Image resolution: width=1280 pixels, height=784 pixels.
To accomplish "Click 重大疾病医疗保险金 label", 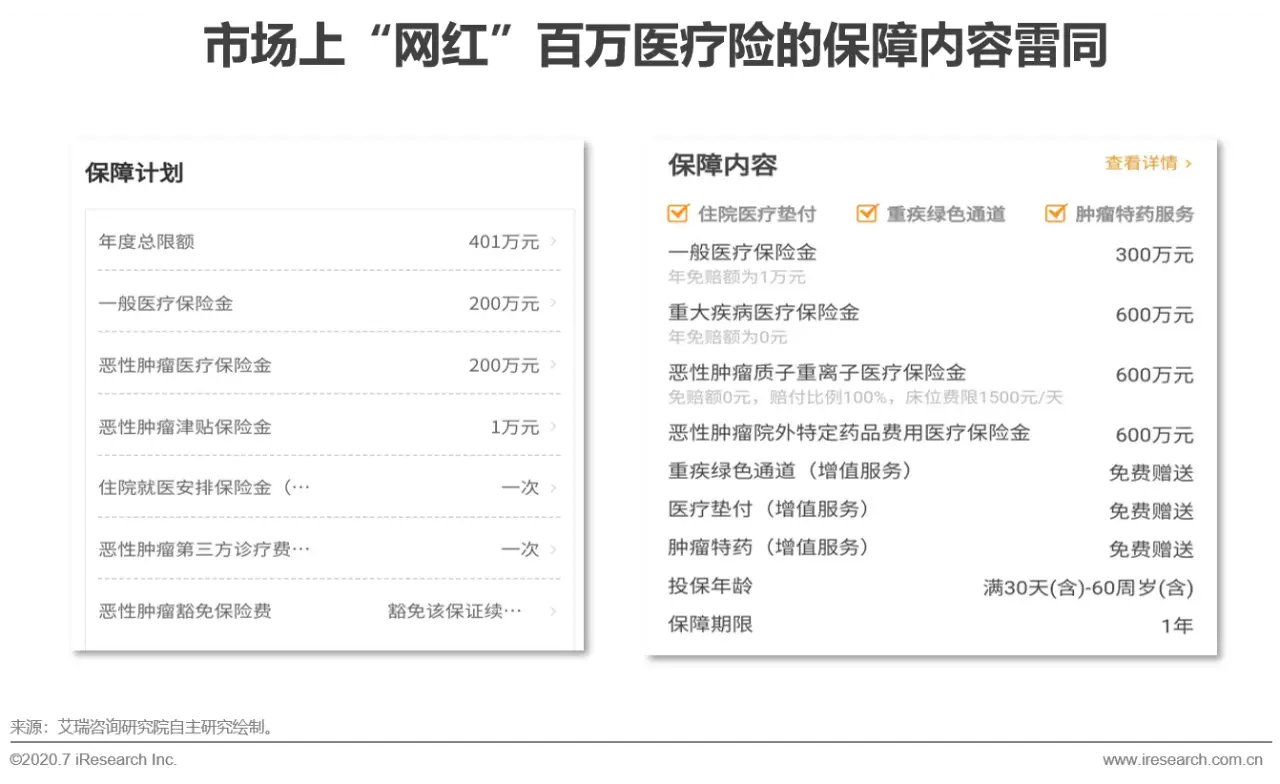I will tap(764, 312).
